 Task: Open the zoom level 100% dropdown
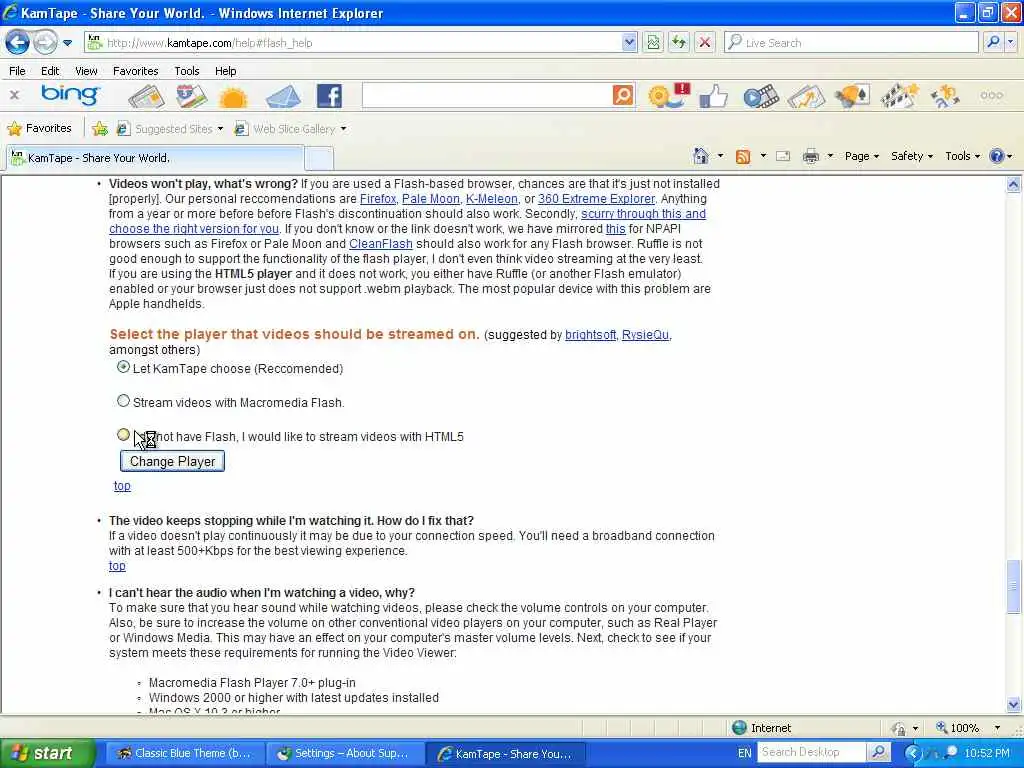pos(997,728)
